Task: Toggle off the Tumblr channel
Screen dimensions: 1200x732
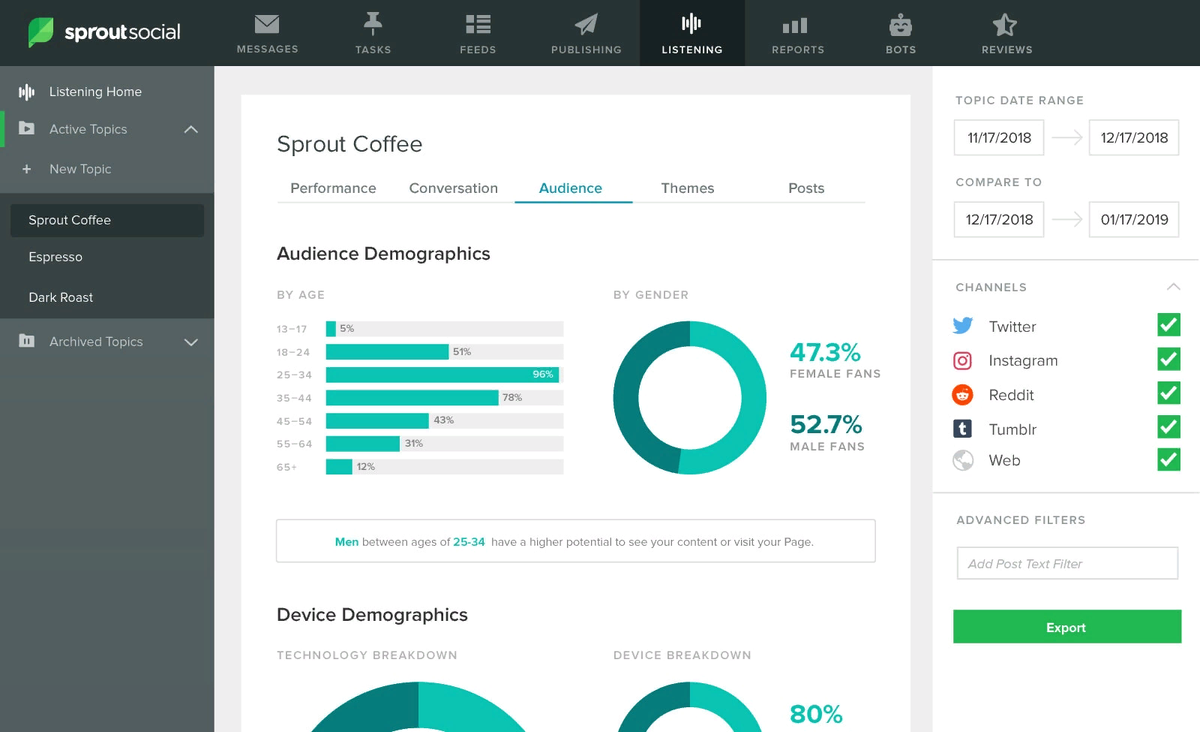Action: pos(1168,427)
